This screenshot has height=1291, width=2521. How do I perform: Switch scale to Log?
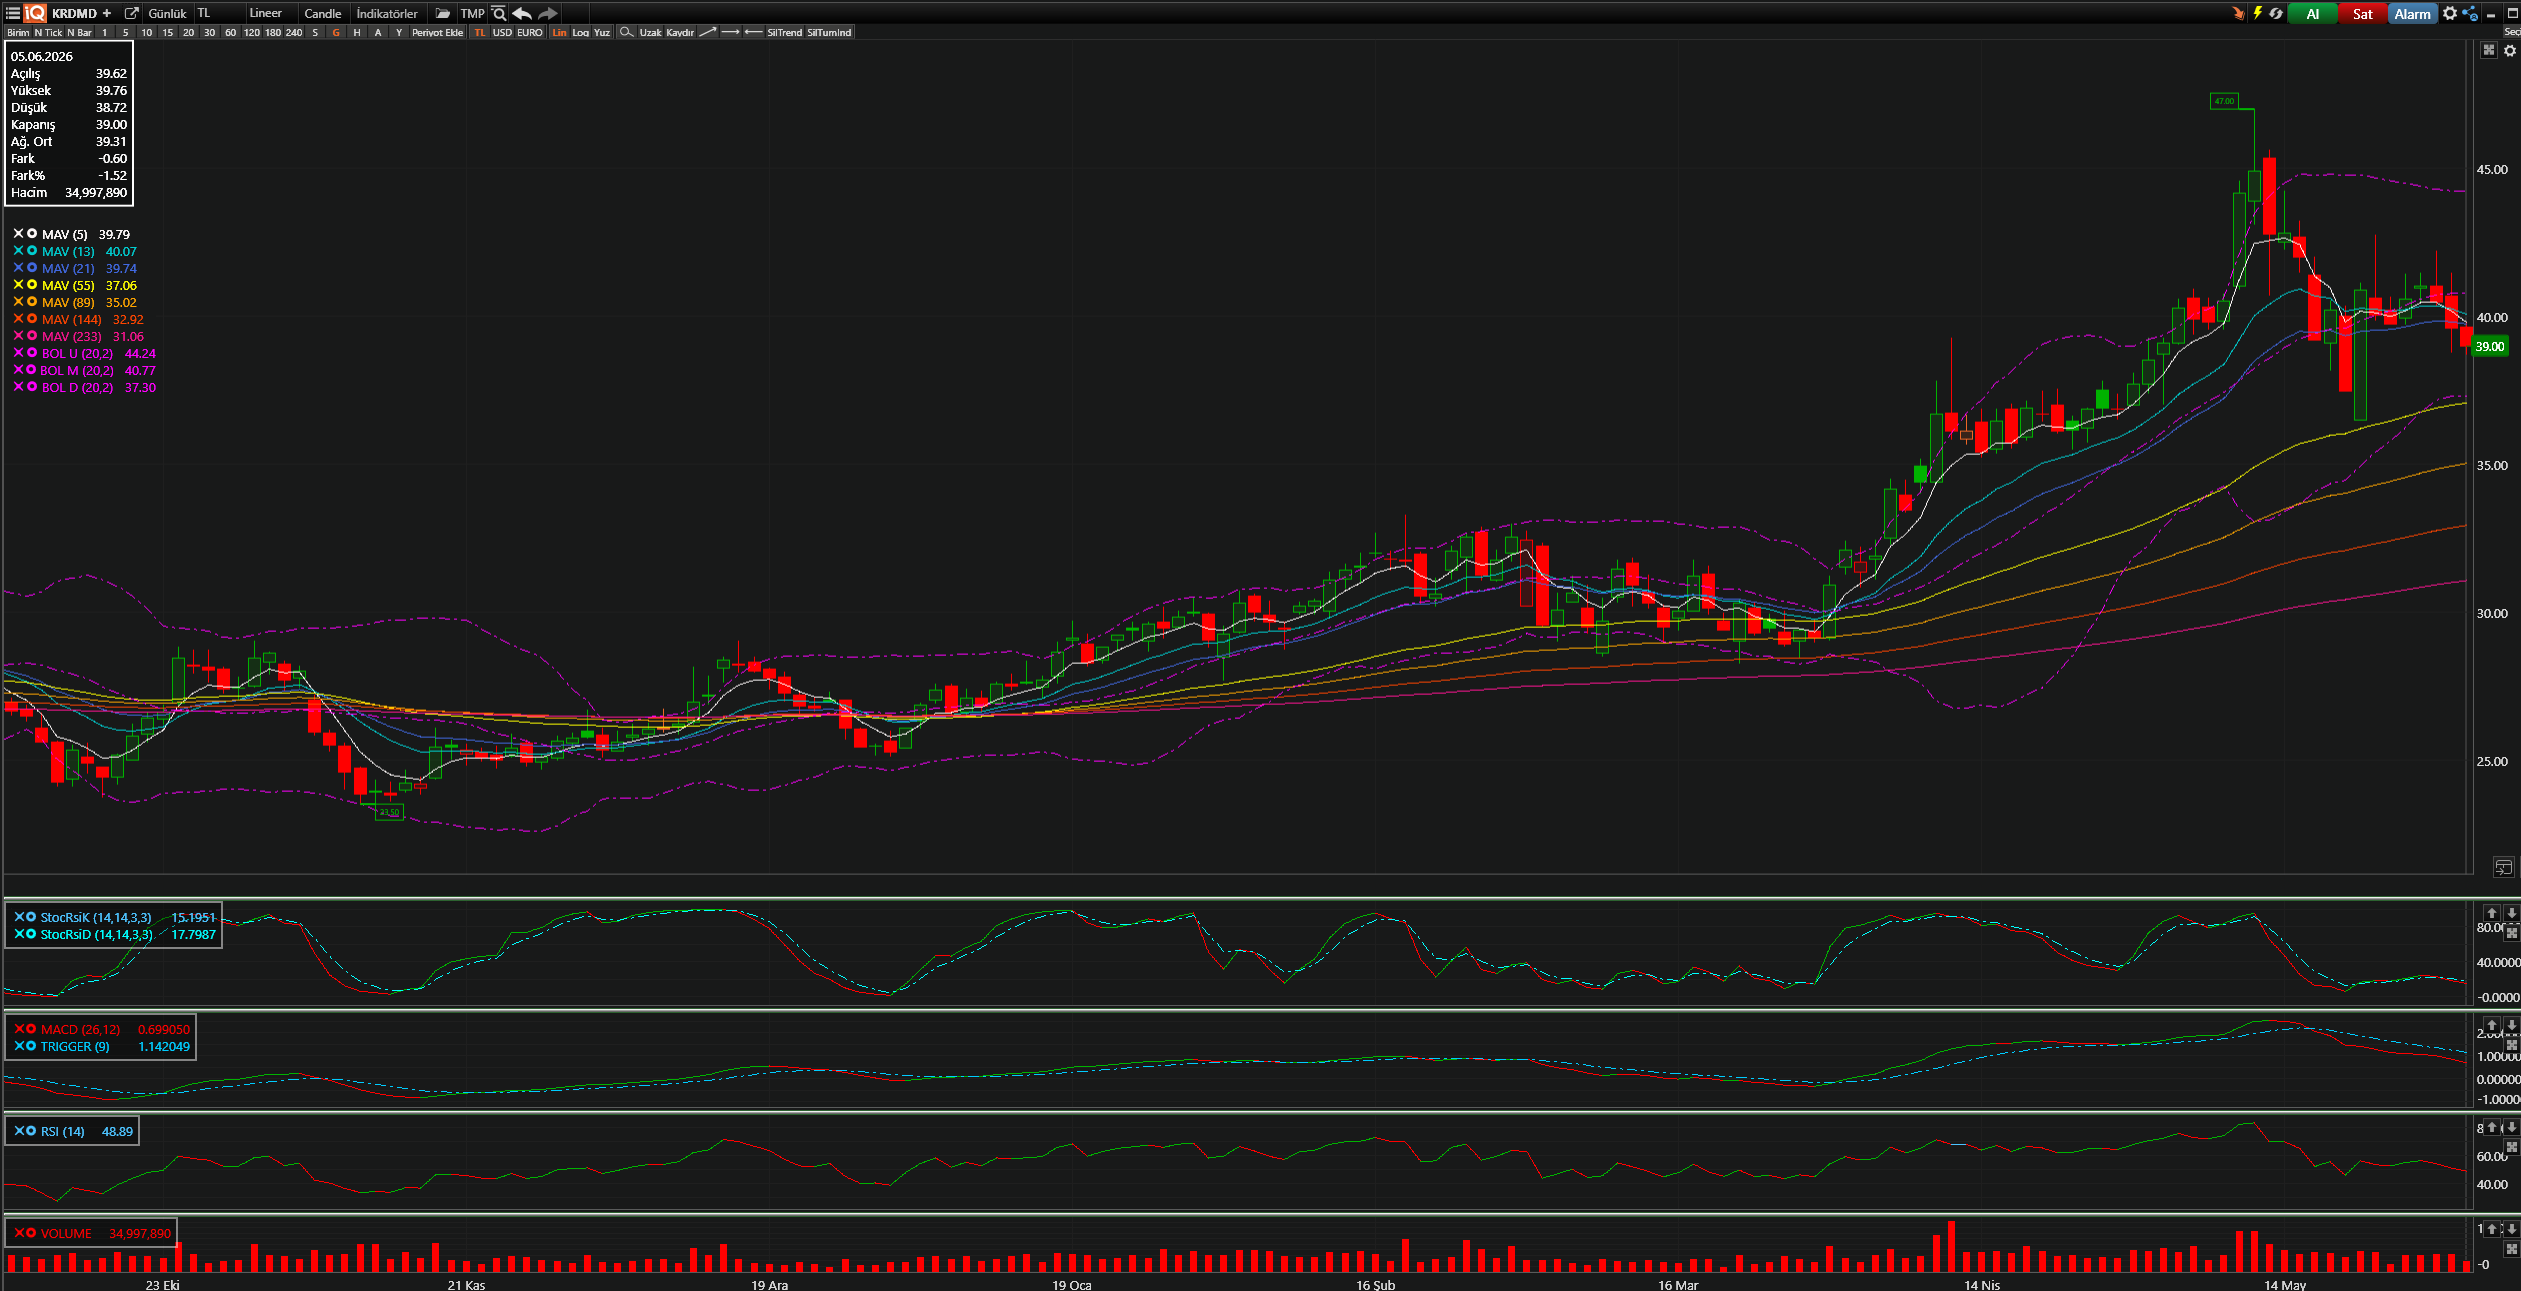tap(581, 32)
